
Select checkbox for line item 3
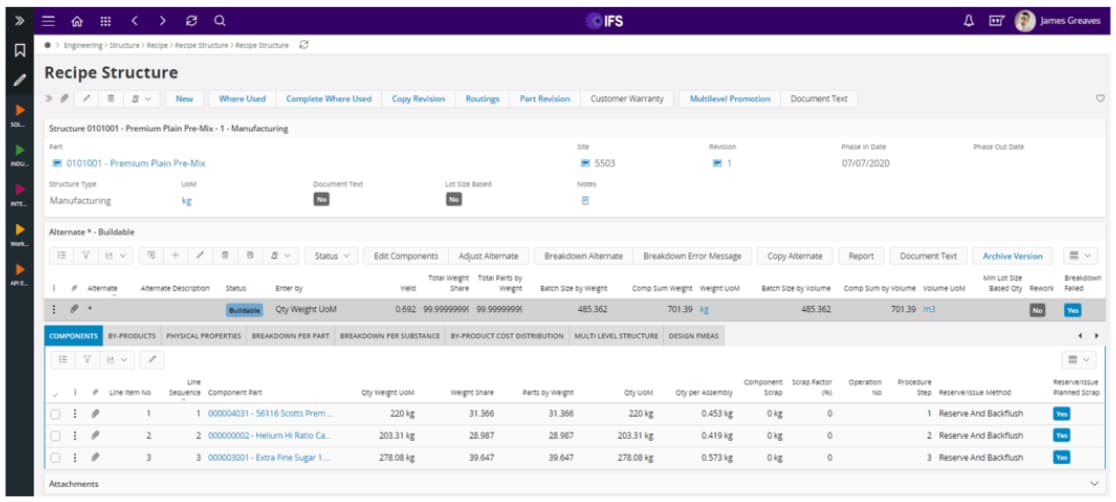point(56,457)
